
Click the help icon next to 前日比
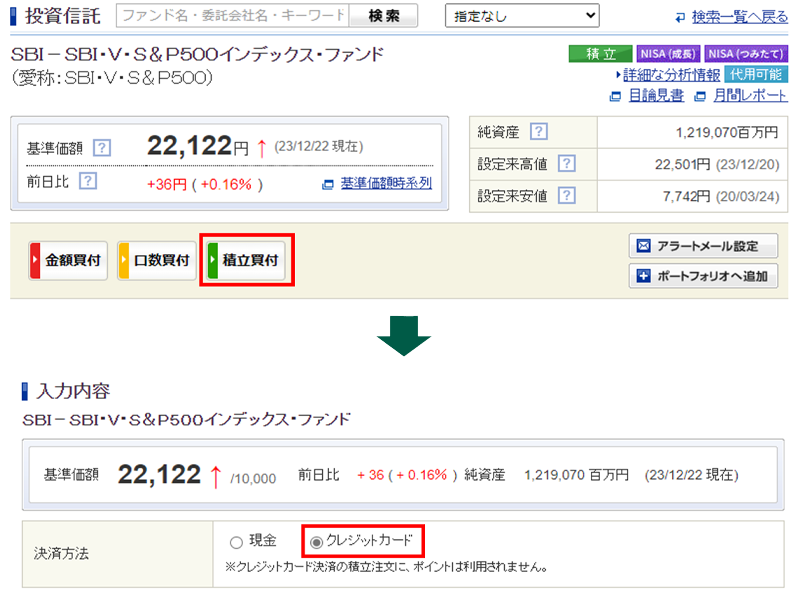[87, 181]
